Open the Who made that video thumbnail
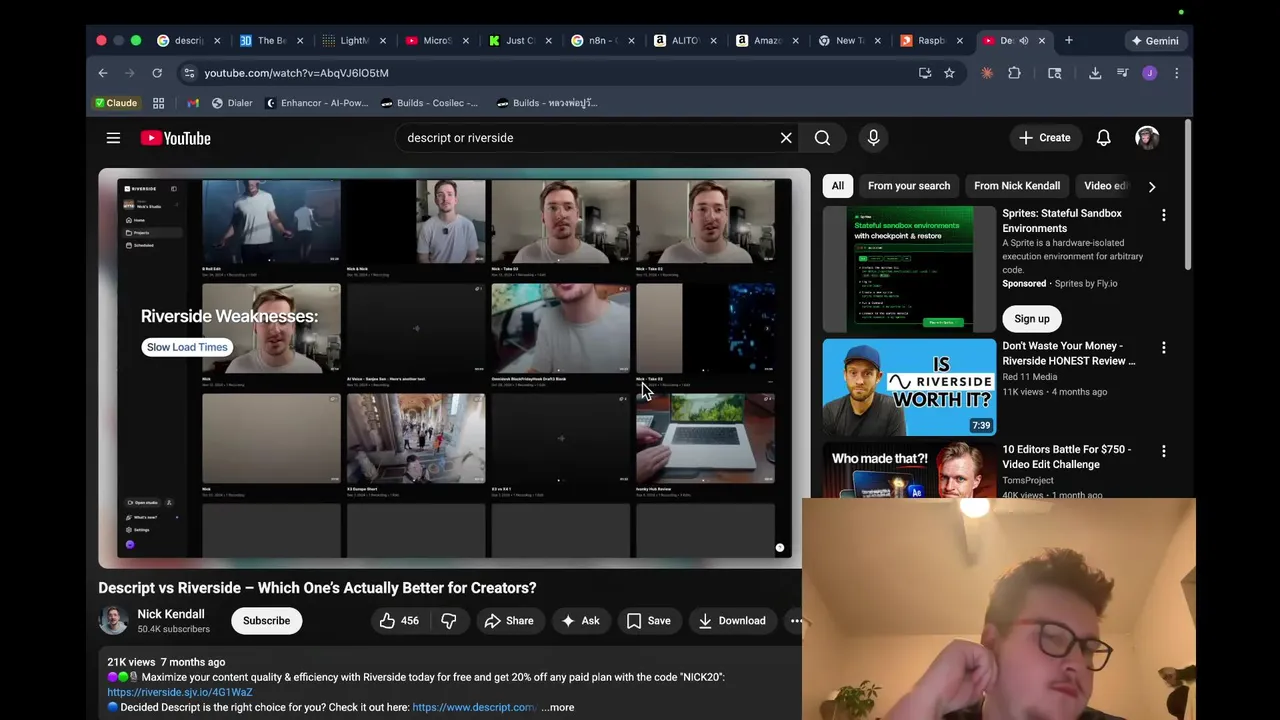This screenshot has height=720, width=1280. point(909,470)
